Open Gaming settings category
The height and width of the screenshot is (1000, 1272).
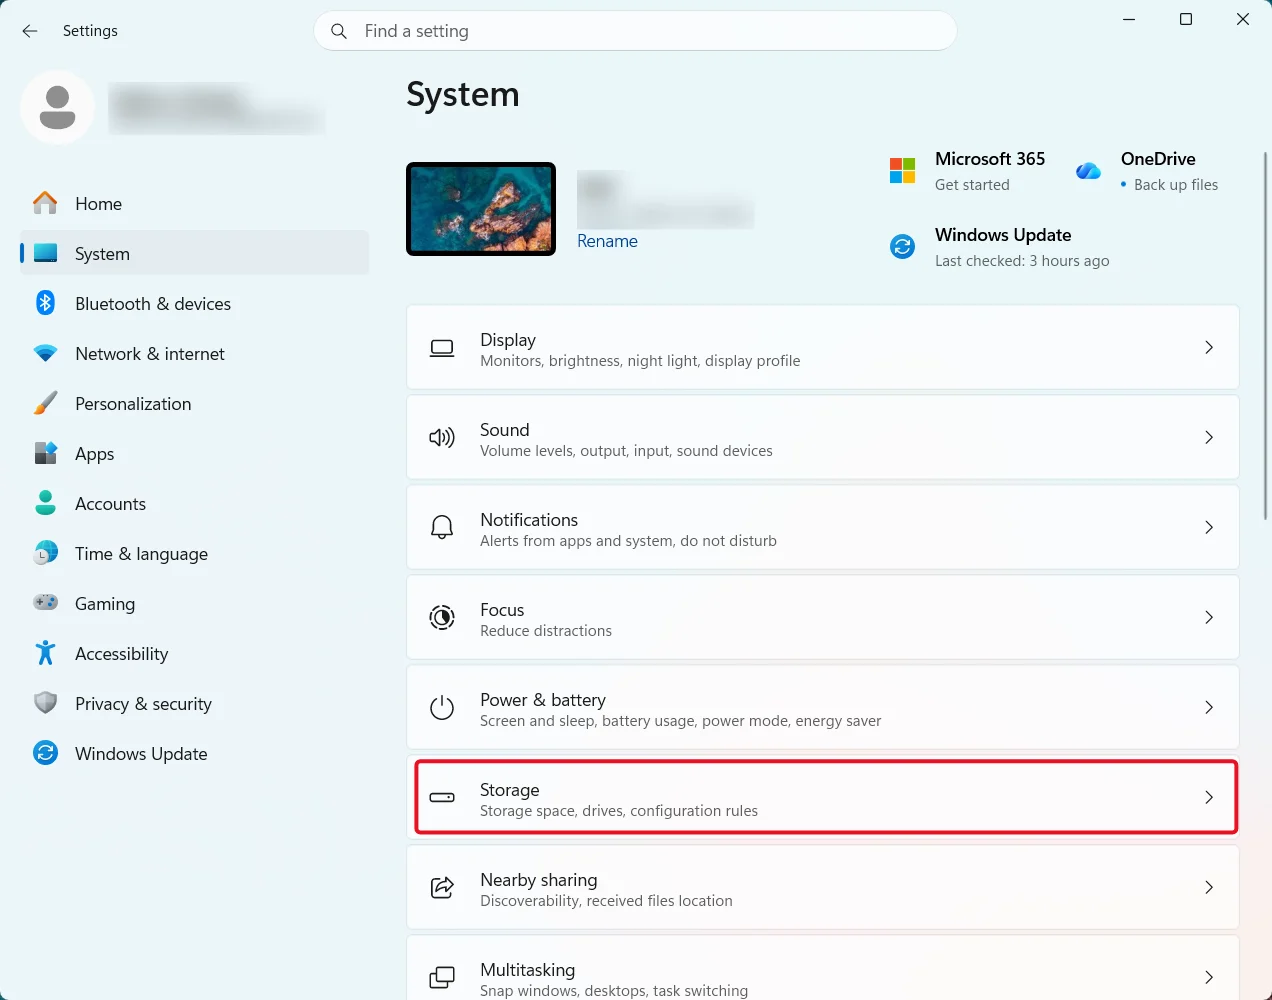click(x=194, y=603)
